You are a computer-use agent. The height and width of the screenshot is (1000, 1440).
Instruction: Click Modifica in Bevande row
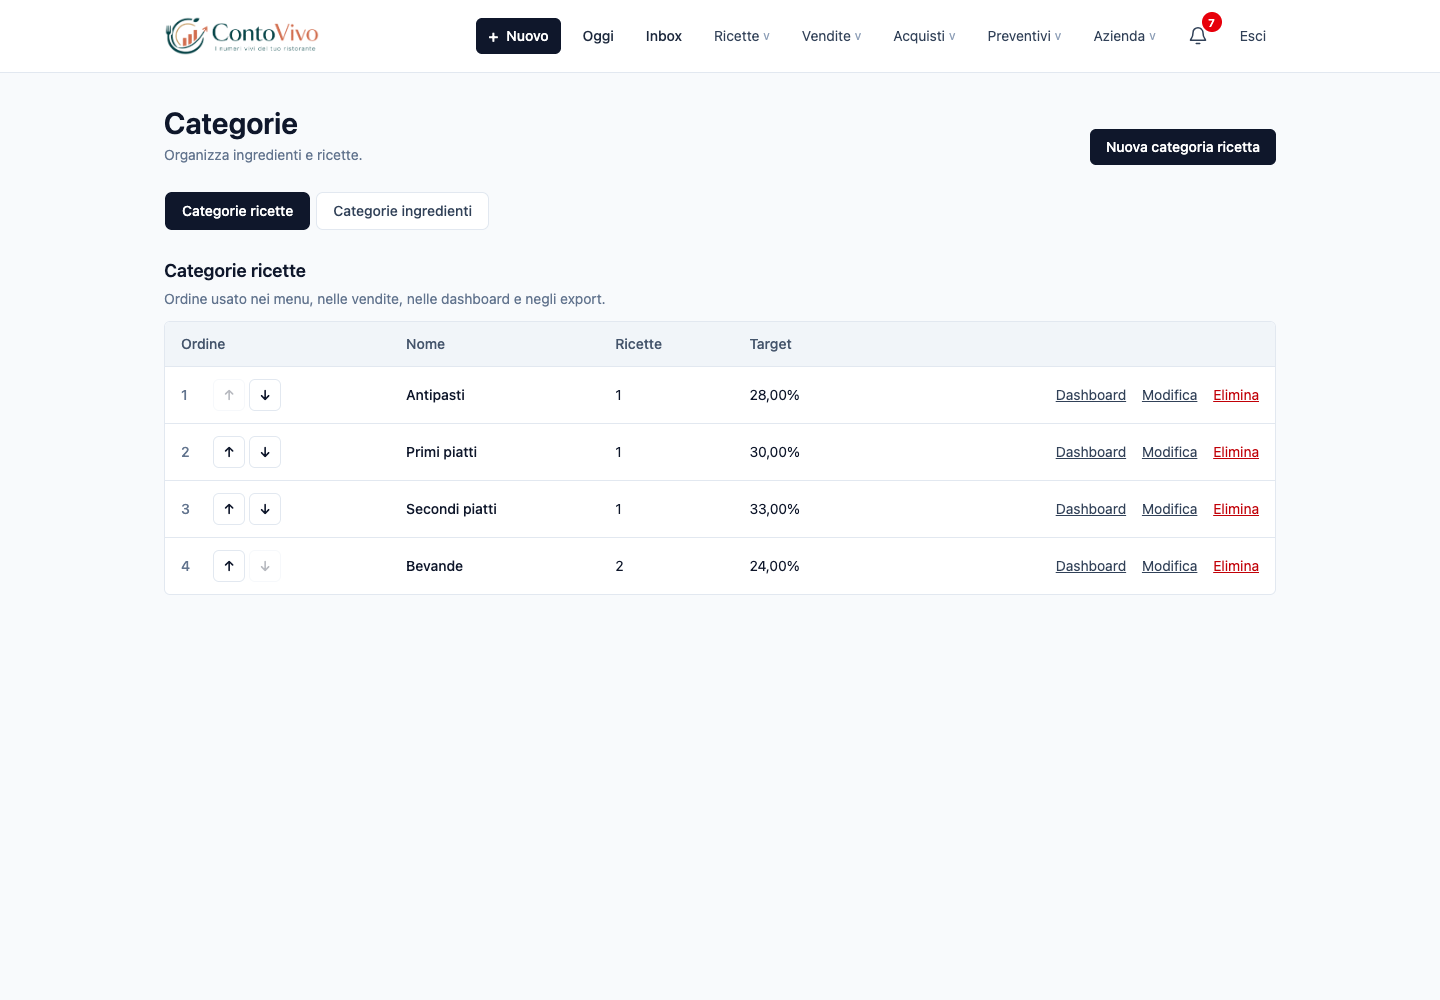click(1169, 566)
